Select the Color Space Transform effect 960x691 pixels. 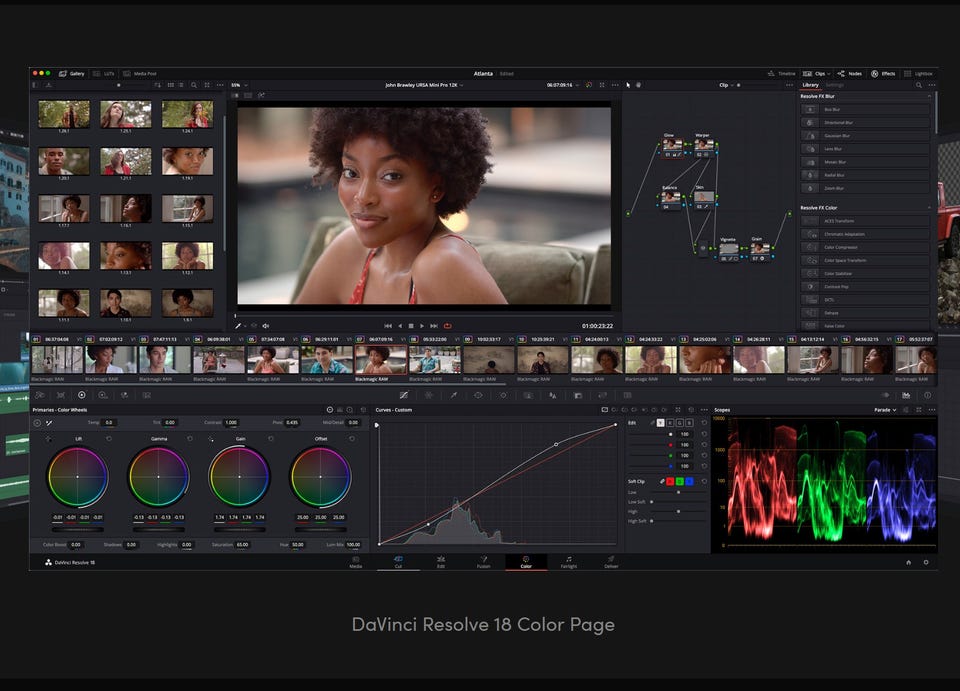tap(865, 260)
